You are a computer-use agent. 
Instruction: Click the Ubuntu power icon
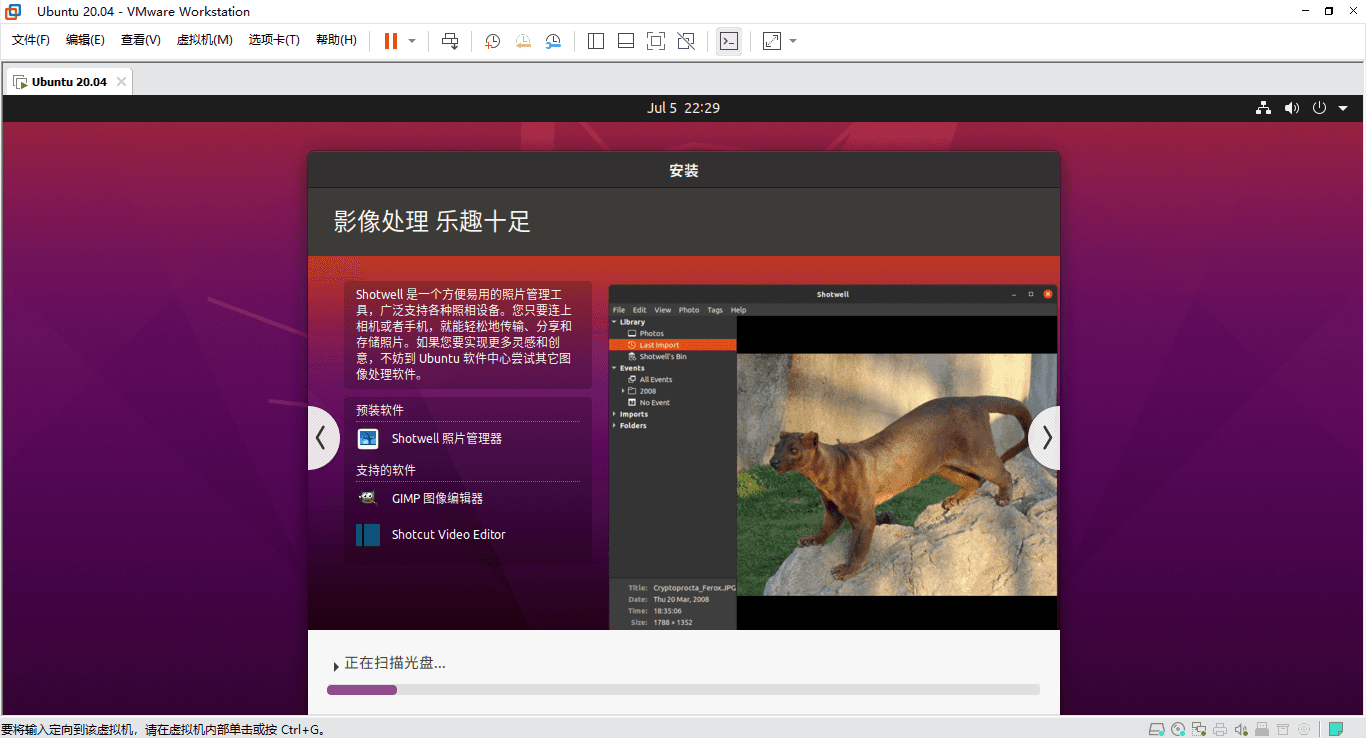(1319, 108)
